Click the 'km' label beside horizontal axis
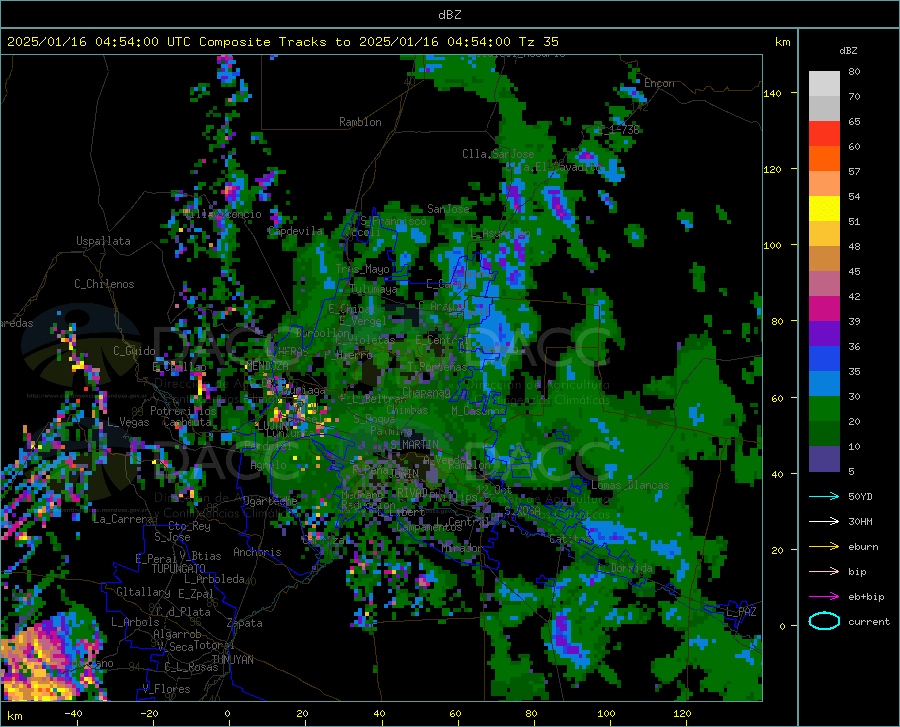The width and height of the screenshot is (900, 727). [x=14, y=716]
